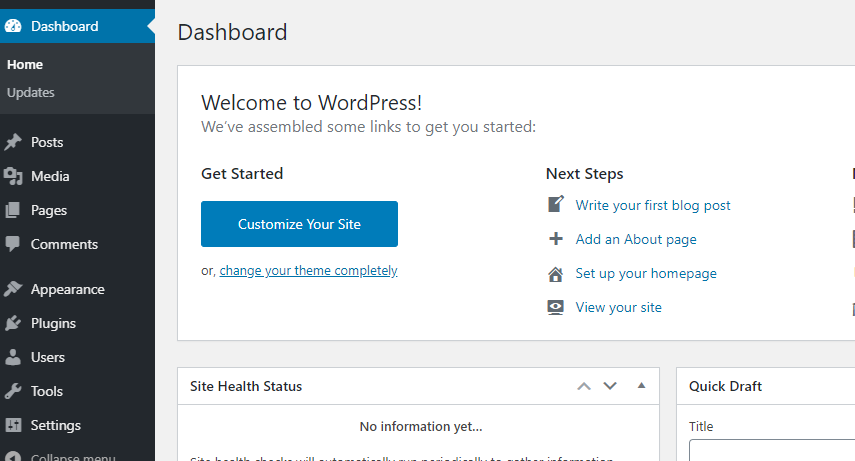
Task: Open Write your first blog post link
Action: pyautogui.click(x=653, y=206)
